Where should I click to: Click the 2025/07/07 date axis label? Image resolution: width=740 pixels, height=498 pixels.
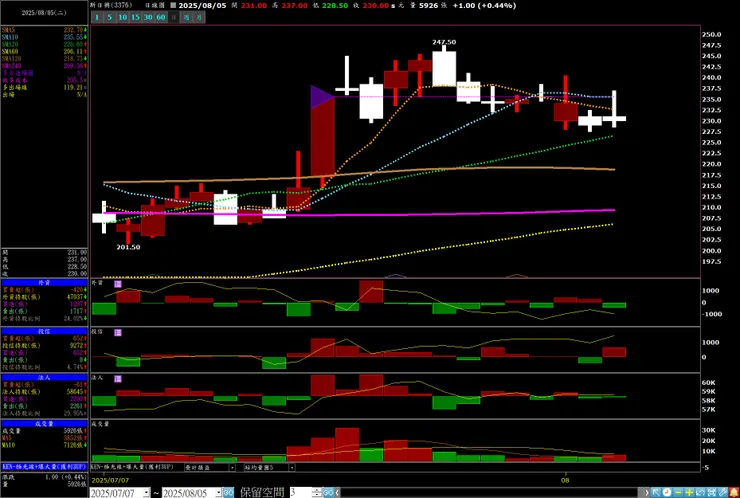[x=110, y=480]
